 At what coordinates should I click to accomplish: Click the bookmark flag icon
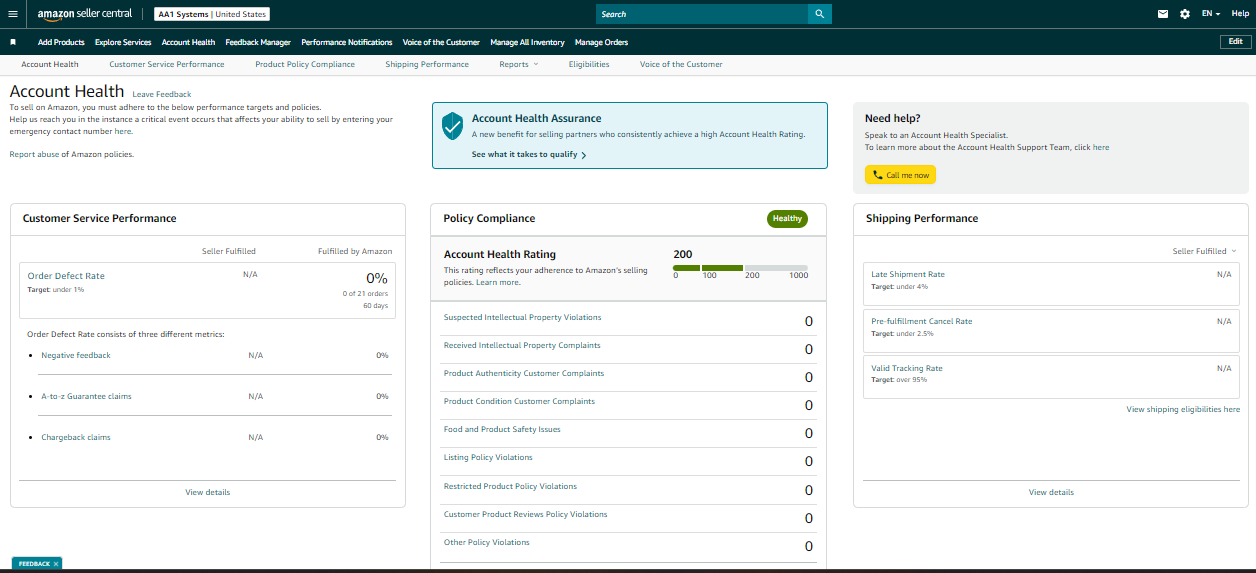(x=13, y=42)
